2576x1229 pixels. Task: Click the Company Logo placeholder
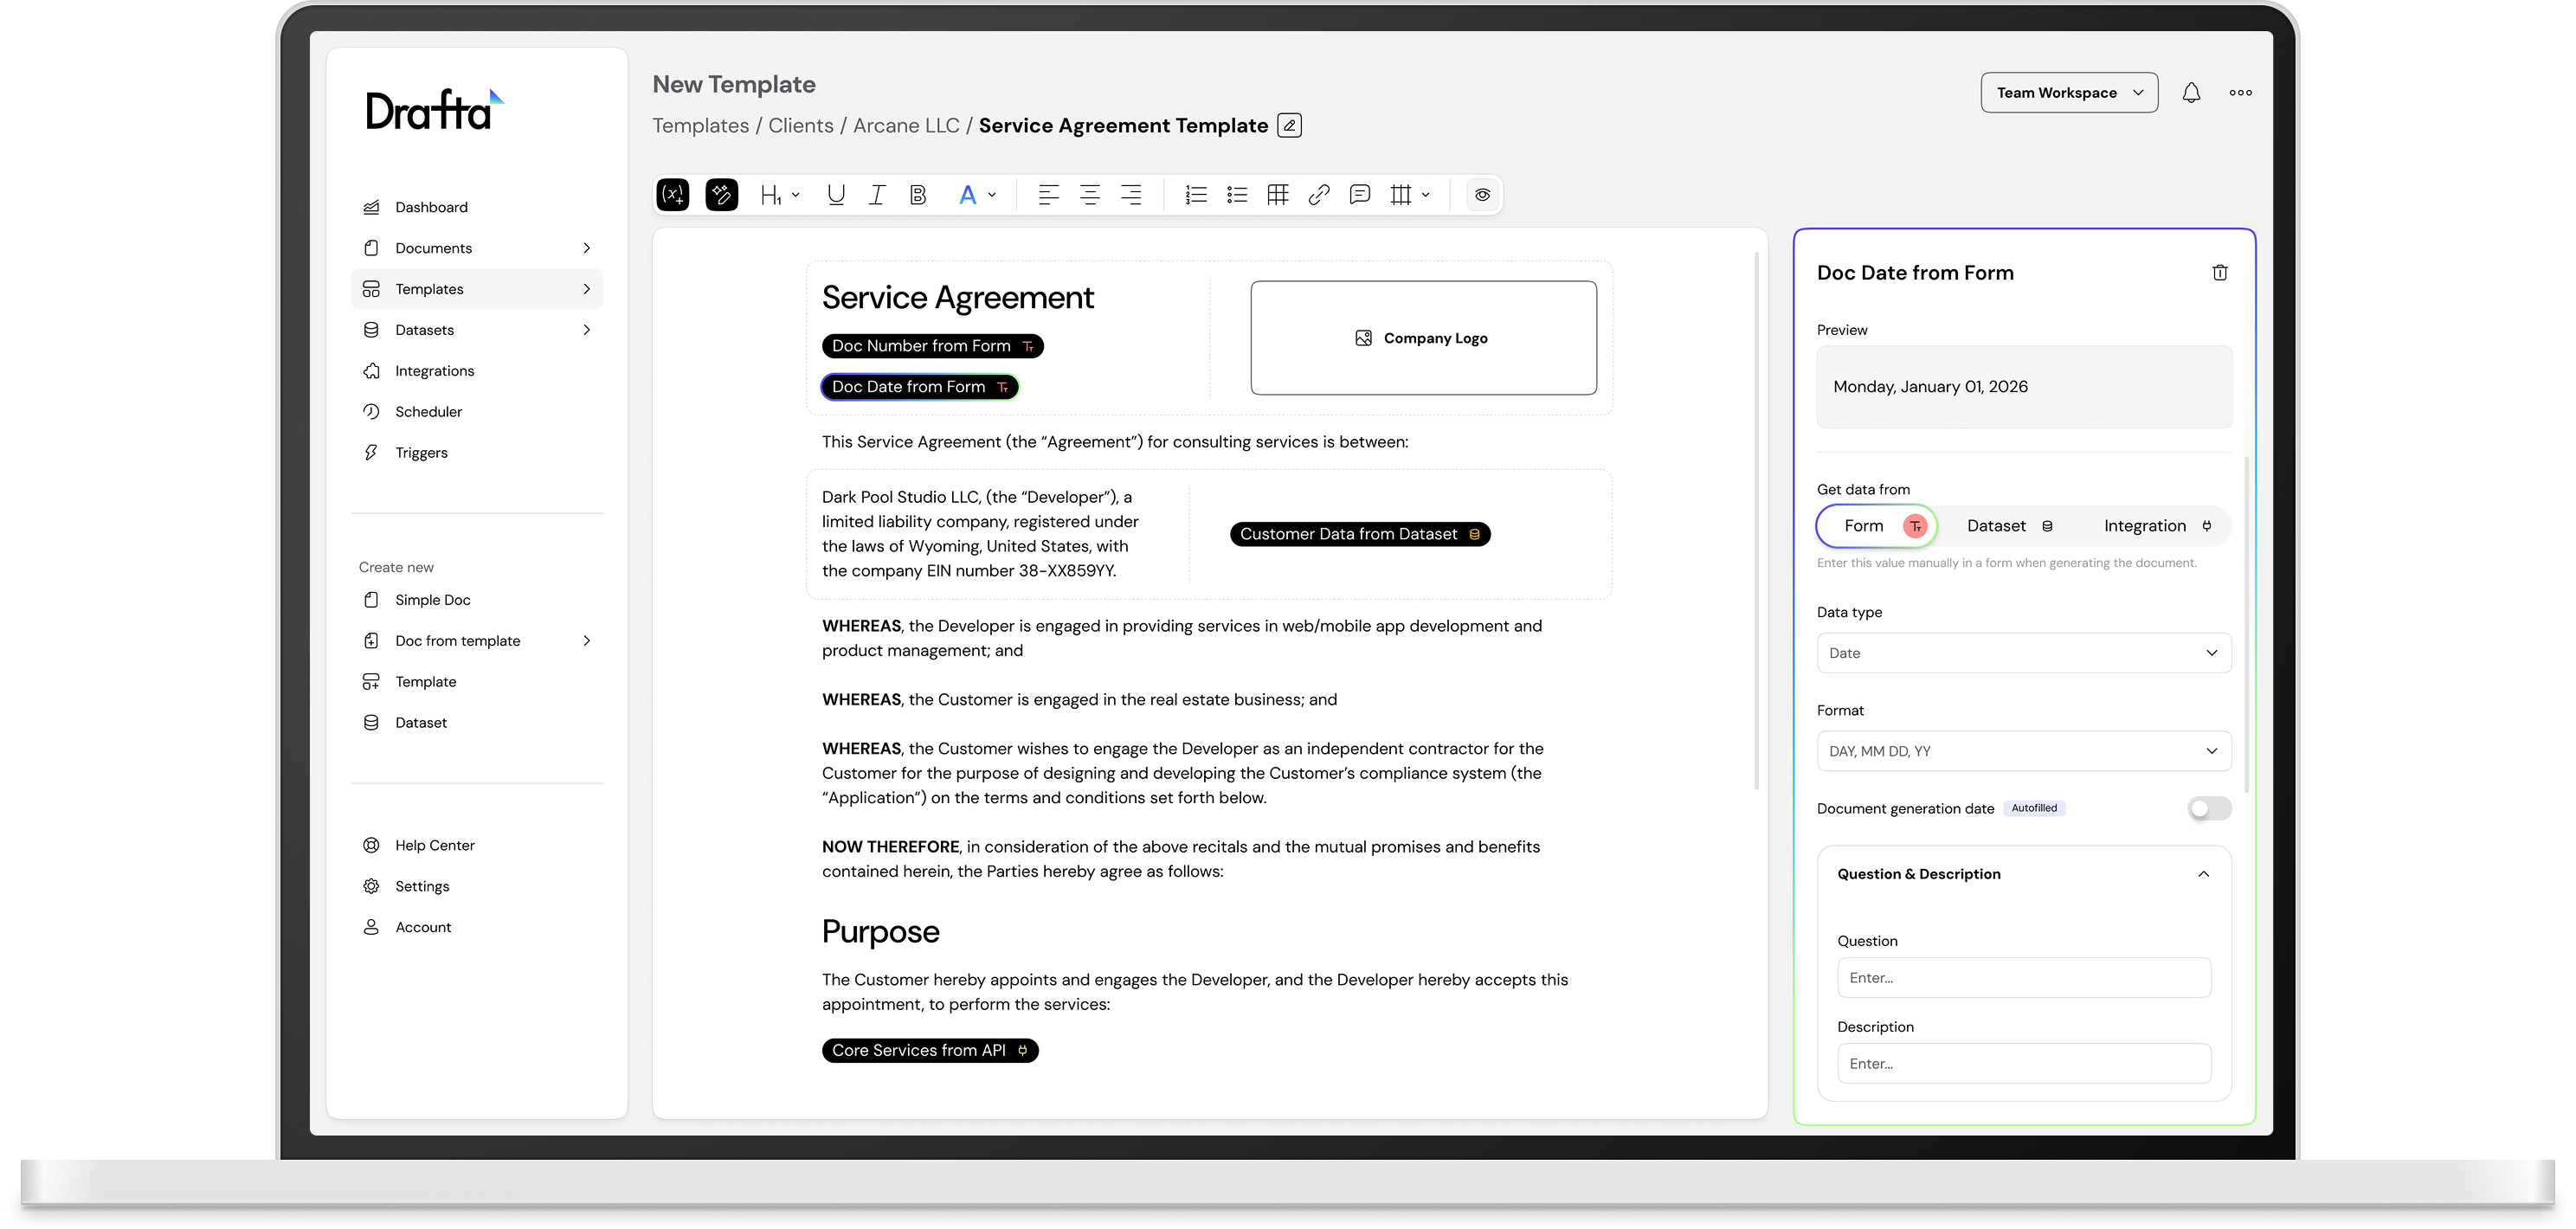point(1423,338)
